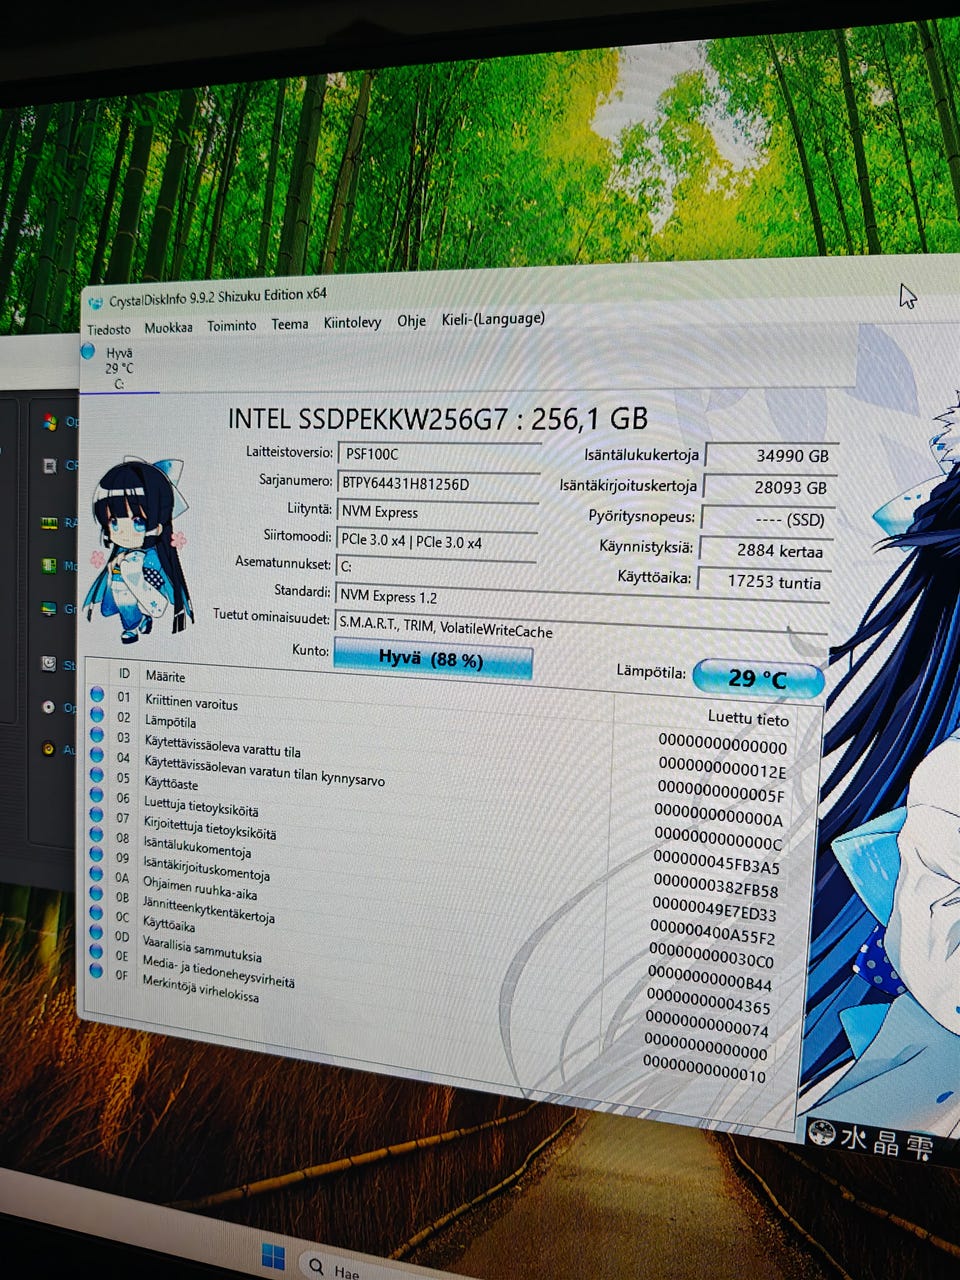Image resolution: width=960 pixels, height=1280 pixels.
Task: Click the Luettu tieto column header
Action: coord(748,718)
